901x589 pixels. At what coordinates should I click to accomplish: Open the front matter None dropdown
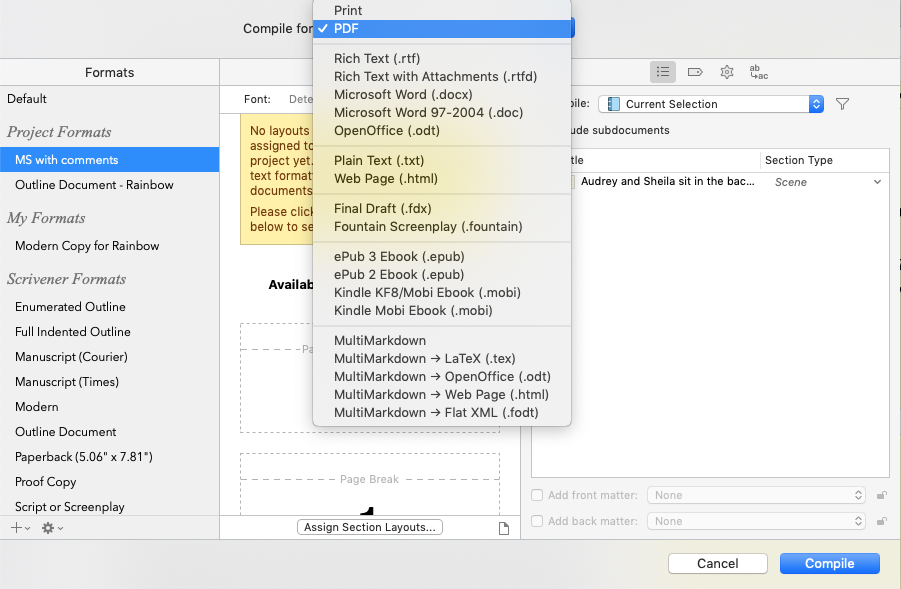click(756, 495)
